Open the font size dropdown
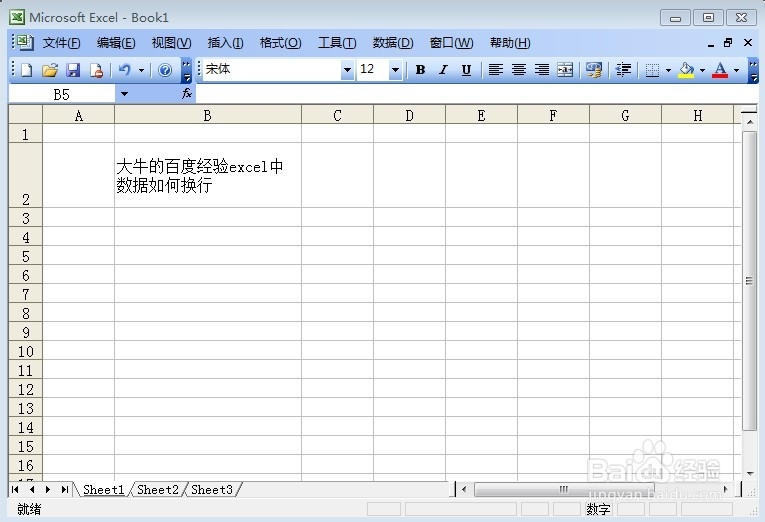The width and height of the screenshot is (765, 522). tap(395, 70)
